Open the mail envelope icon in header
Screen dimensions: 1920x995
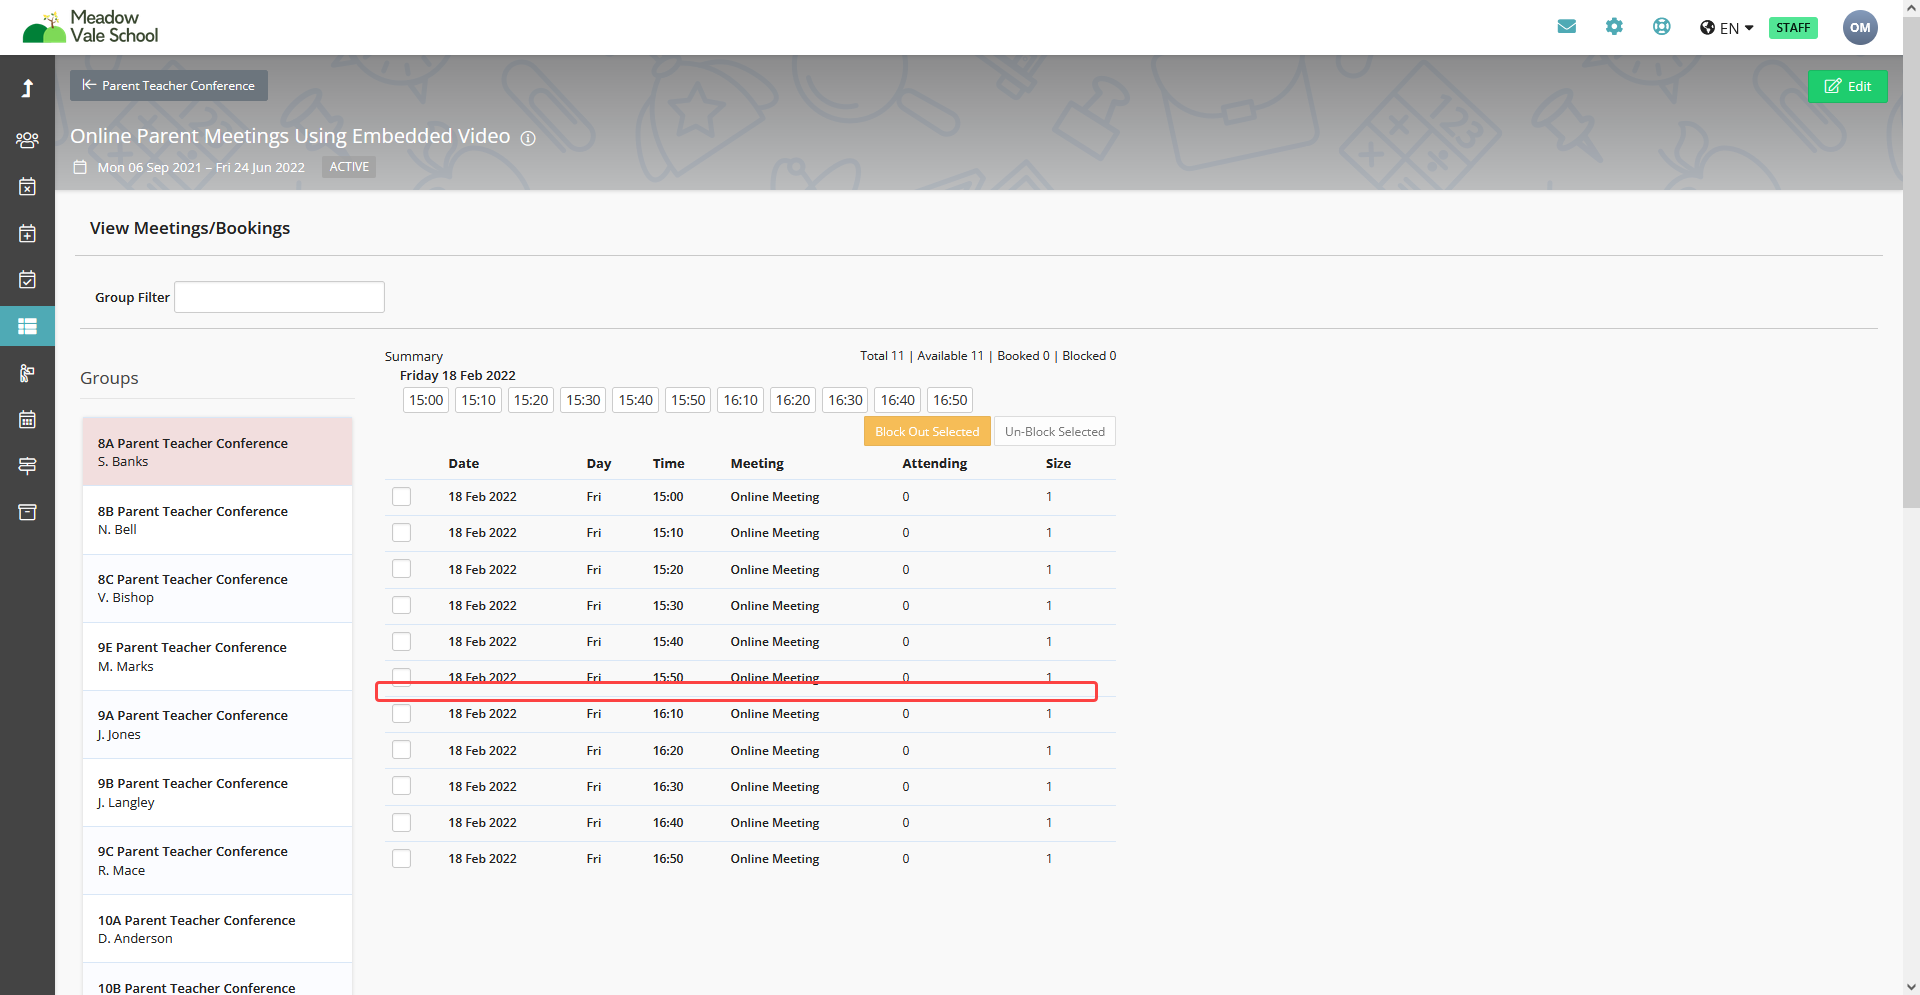1566,27
